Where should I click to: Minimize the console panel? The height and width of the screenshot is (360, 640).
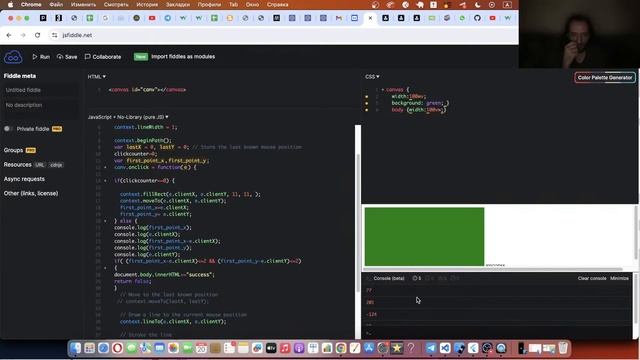coord(619,278)
